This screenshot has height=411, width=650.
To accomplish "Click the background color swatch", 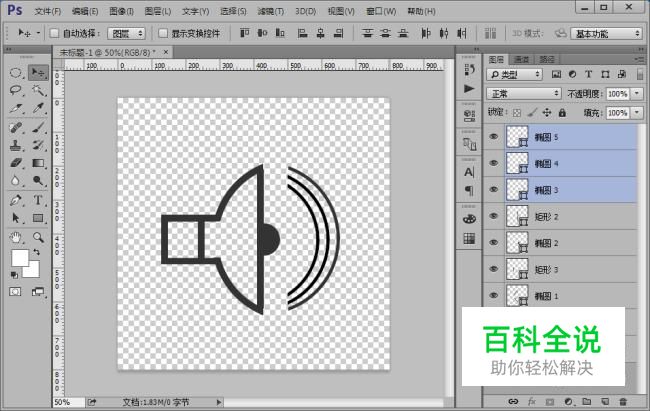I will pos(33,270).
